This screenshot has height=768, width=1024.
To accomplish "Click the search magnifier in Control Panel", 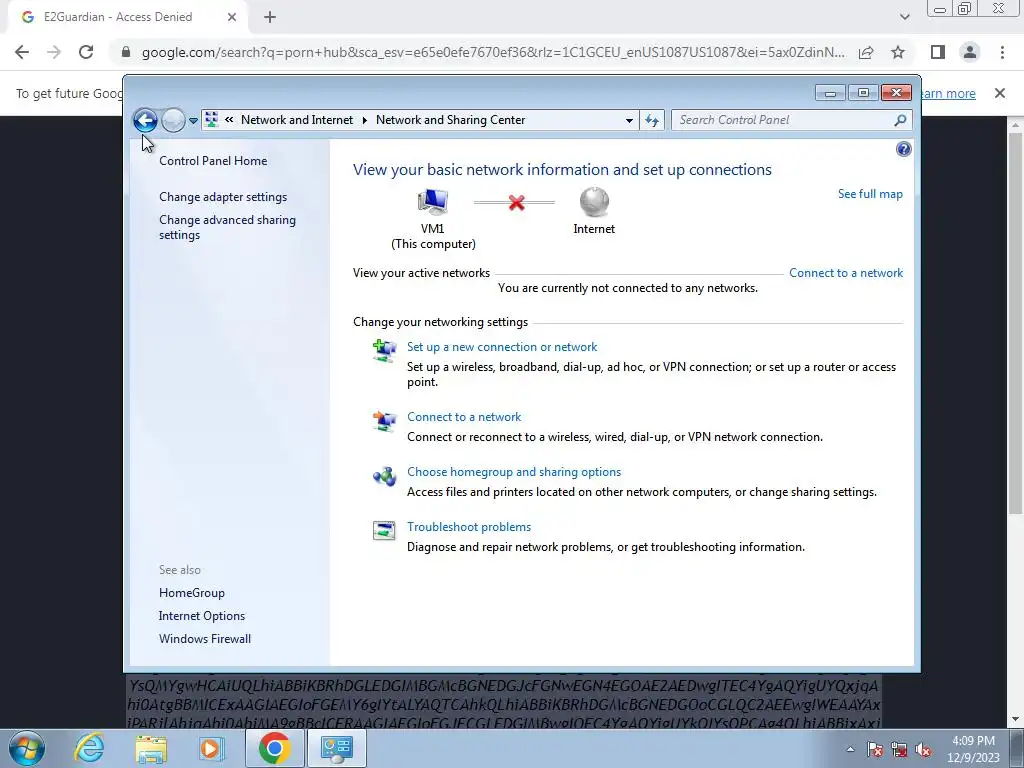I will coord(901,120).
